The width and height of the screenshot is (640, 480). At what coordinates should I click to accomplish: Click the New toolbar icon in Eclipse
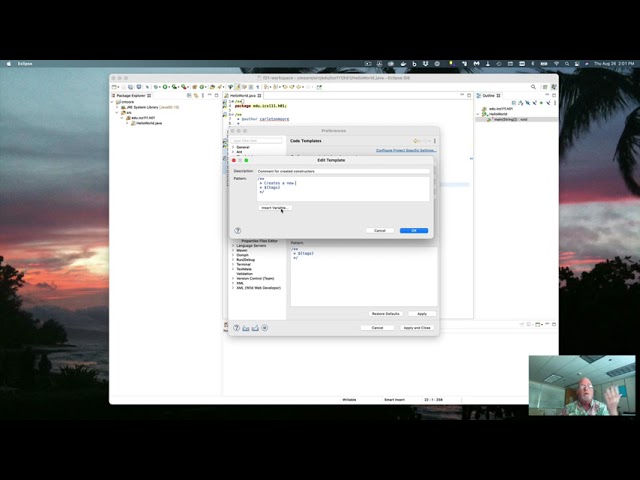pyautogui.click(x=115, y=87)
